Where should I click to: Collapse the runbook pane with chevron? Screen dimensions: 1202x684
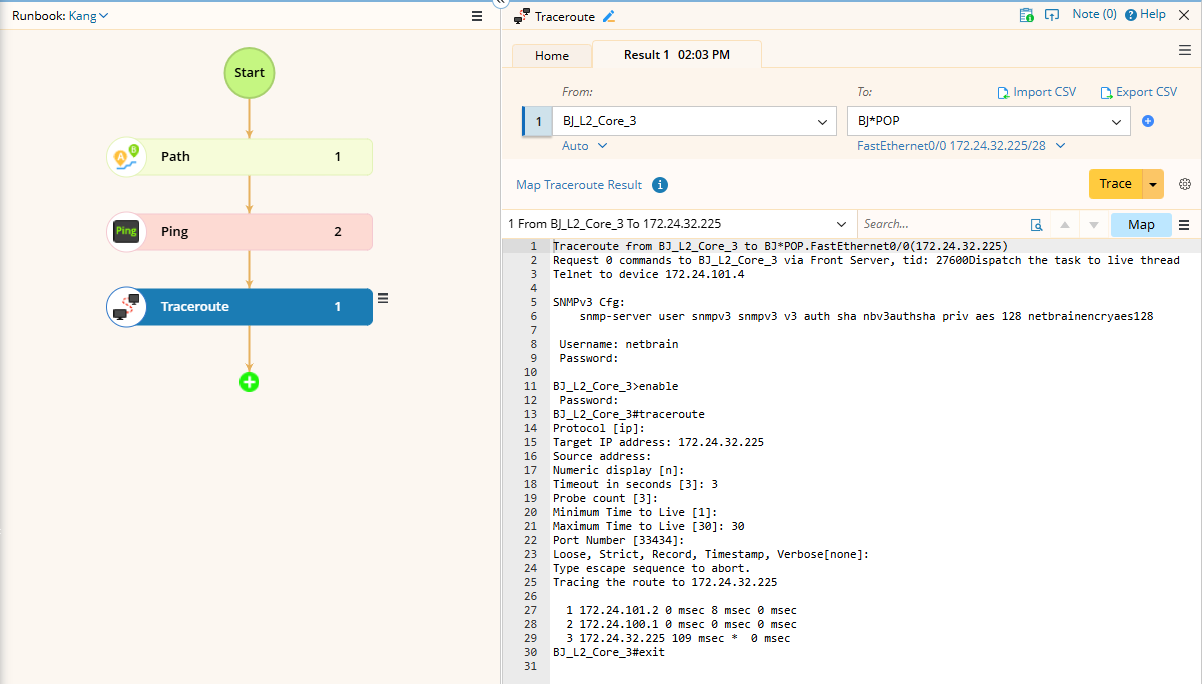click(x=501, y=4)
